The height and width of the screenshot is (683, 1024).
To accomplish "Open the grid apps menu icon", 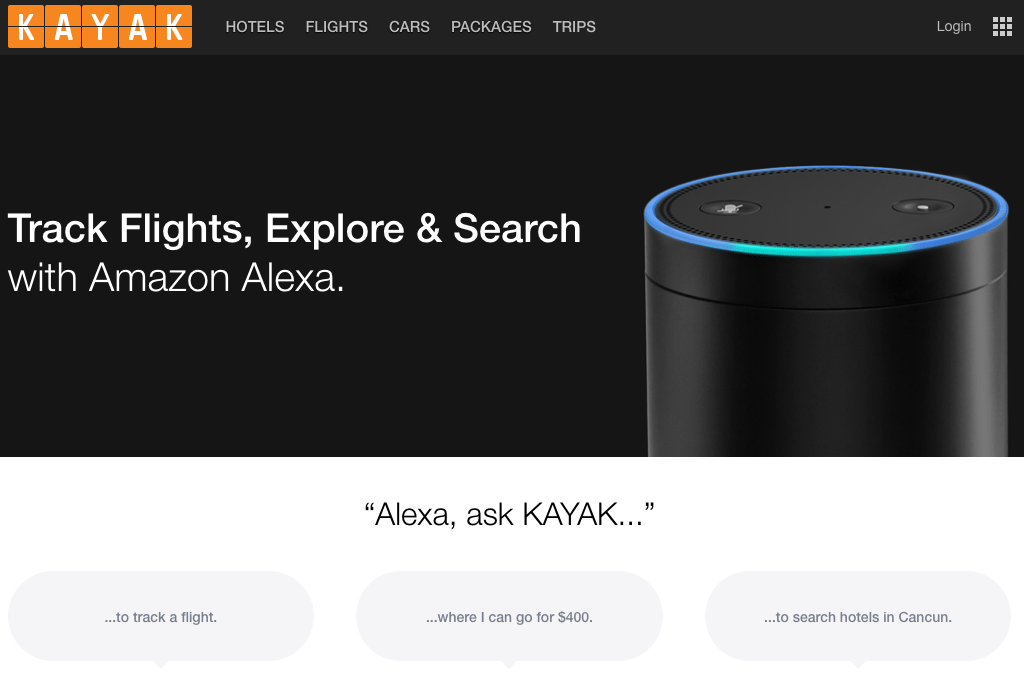I will [1002, 27].
